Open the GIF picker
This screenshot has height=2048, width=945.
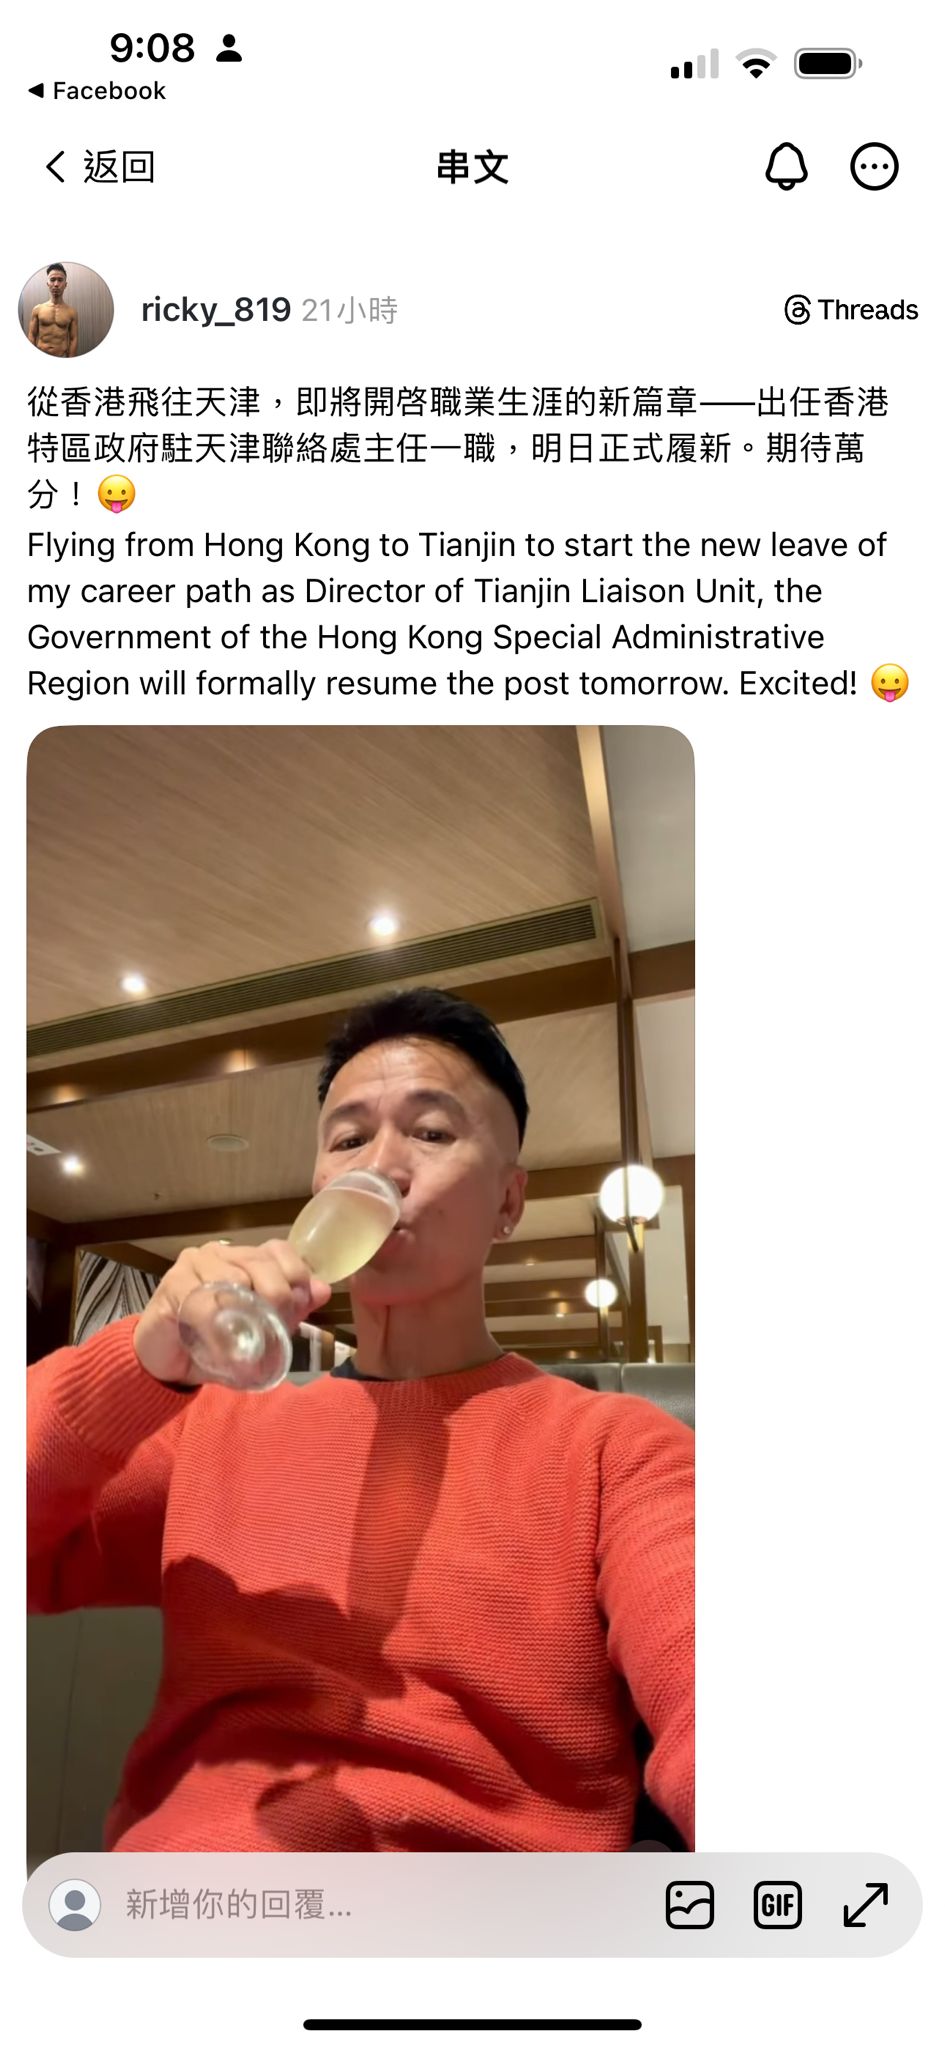(x=777, y=1905)
